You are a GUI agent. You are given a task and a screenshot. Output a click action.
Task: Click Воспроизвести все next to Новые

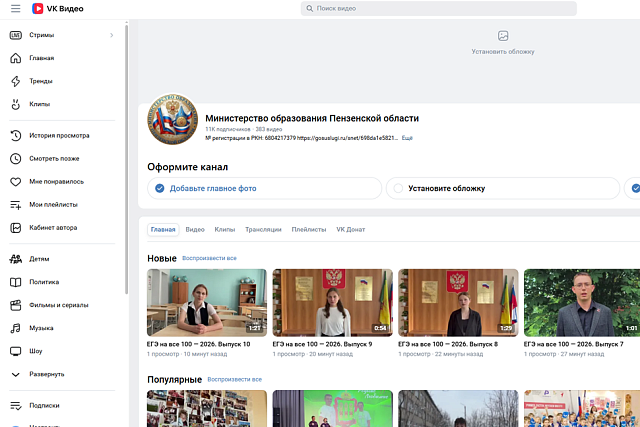209,258
